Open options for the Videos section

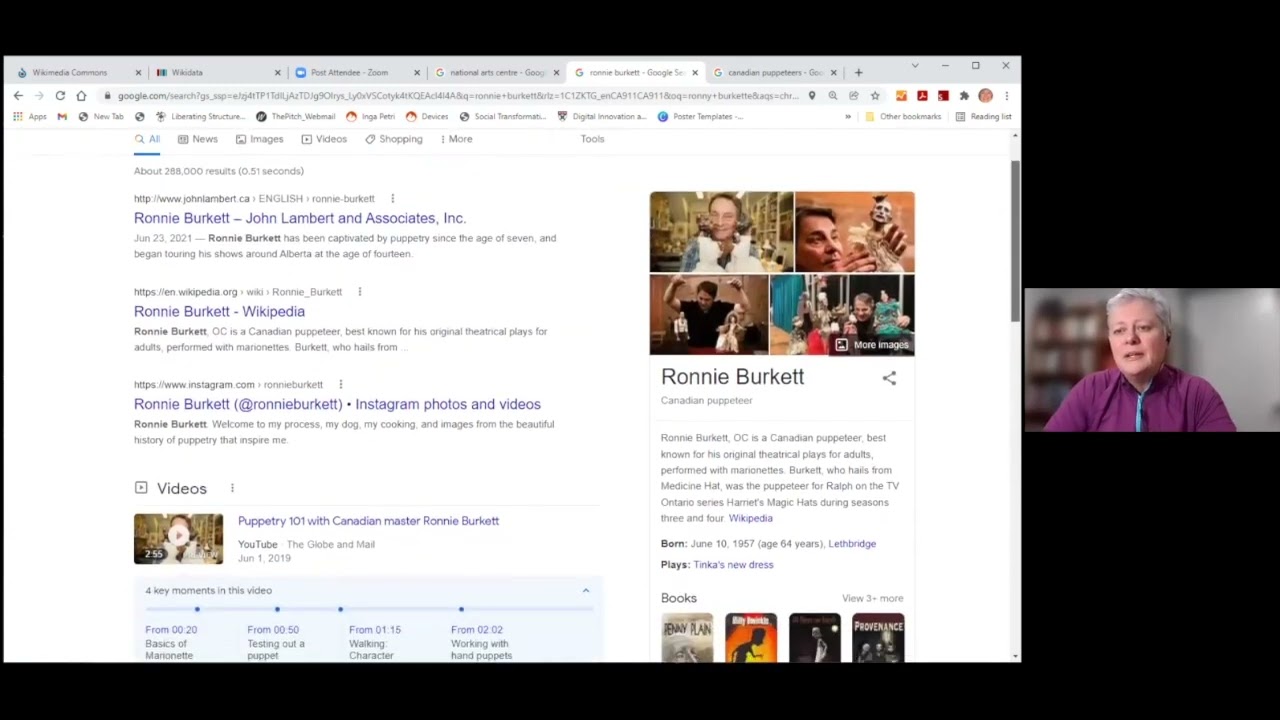pyautogui.click(x=232, y=489)
